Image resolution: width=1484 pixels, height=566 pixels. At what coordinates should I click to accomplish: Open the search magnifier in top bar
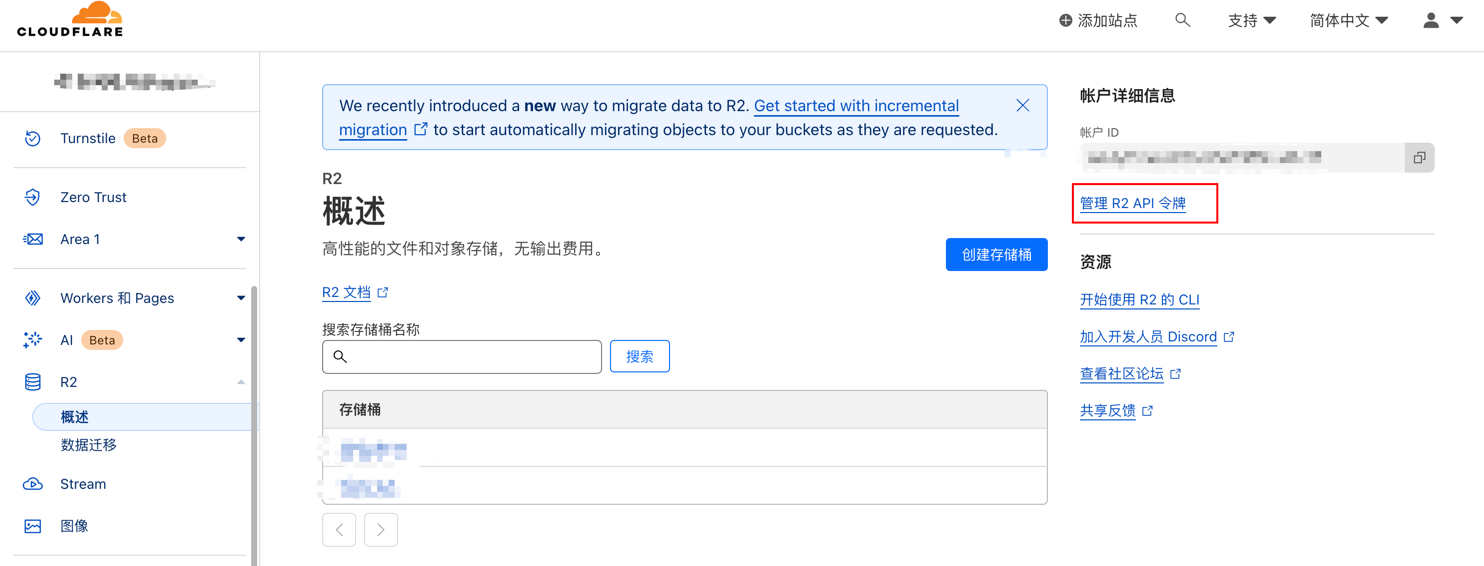tap(1182, 20)
